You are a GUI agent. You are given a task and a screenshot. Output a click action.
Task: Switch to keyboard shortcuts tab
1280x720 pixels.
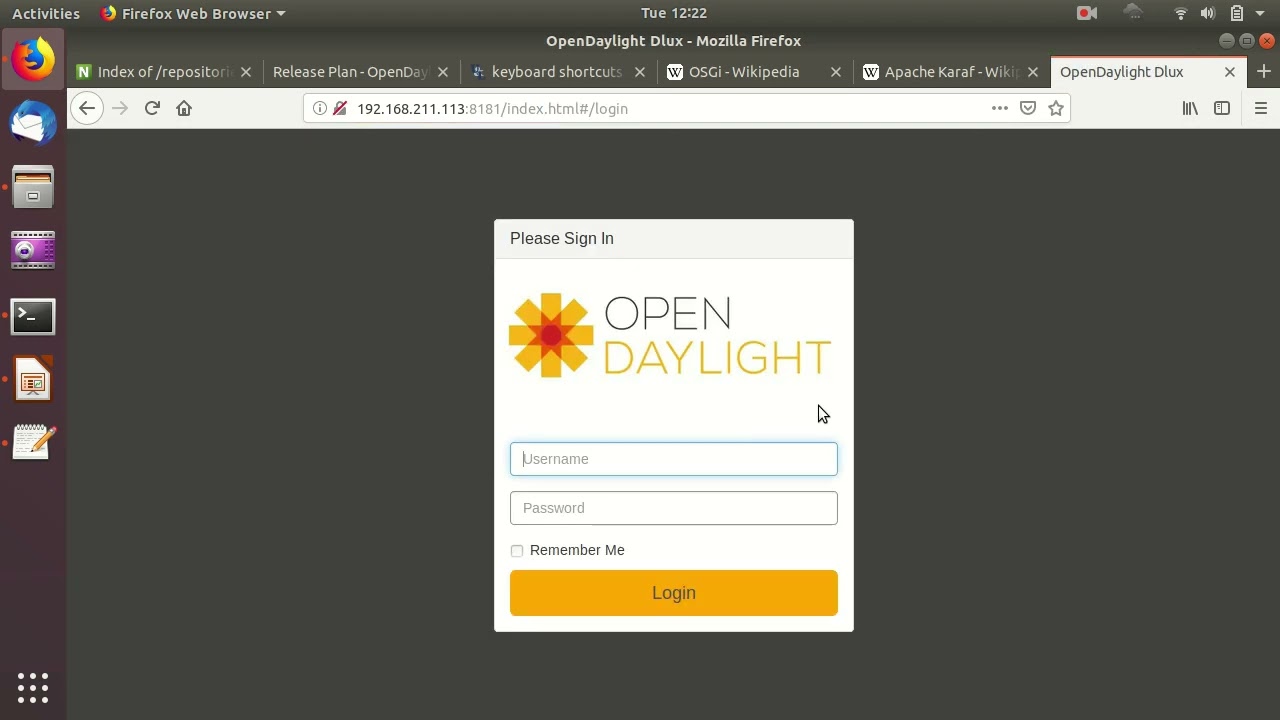[x=557, y=72]
